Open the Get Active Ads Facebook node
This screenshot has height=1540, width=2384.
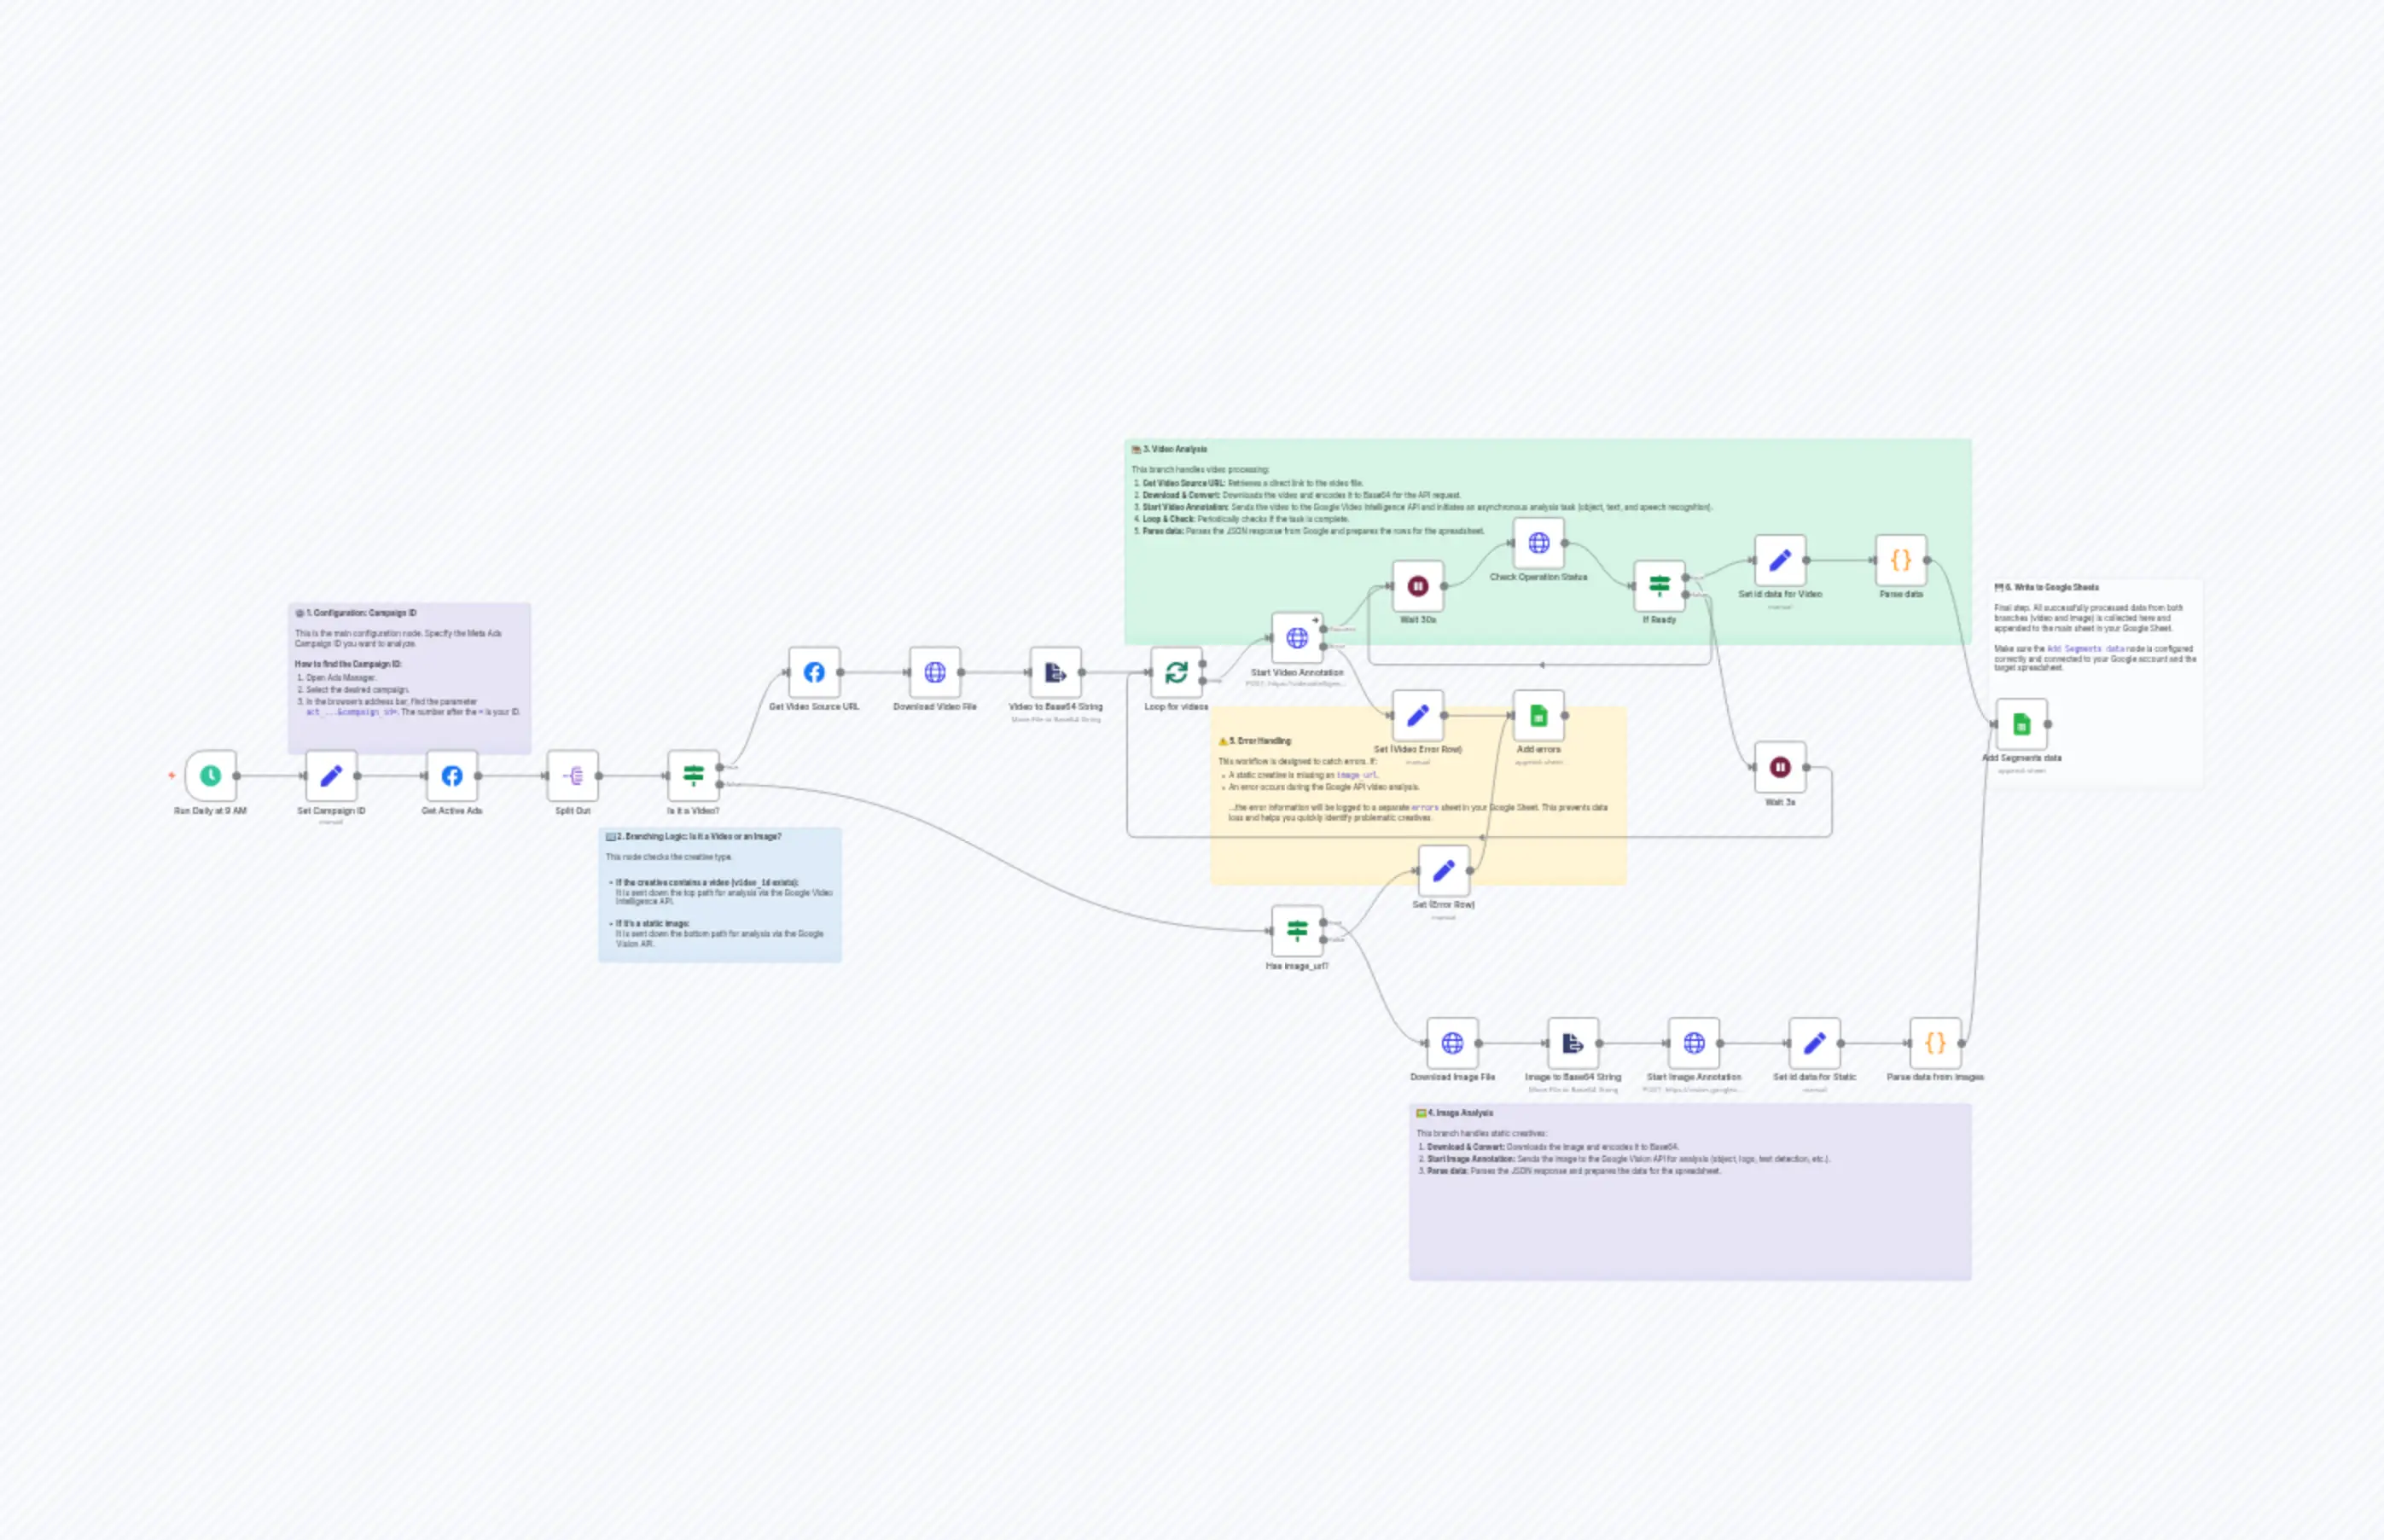(452, 775)
